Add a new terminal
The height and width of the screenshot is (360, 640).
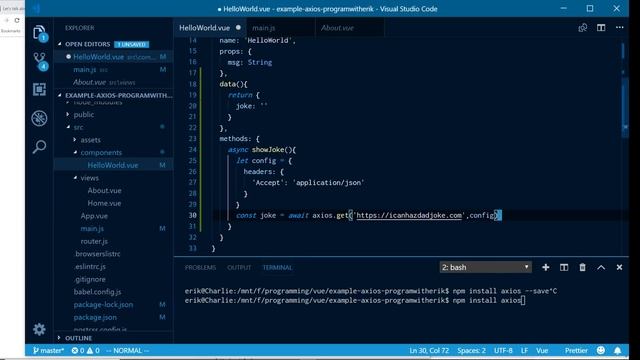click(545, 267)
